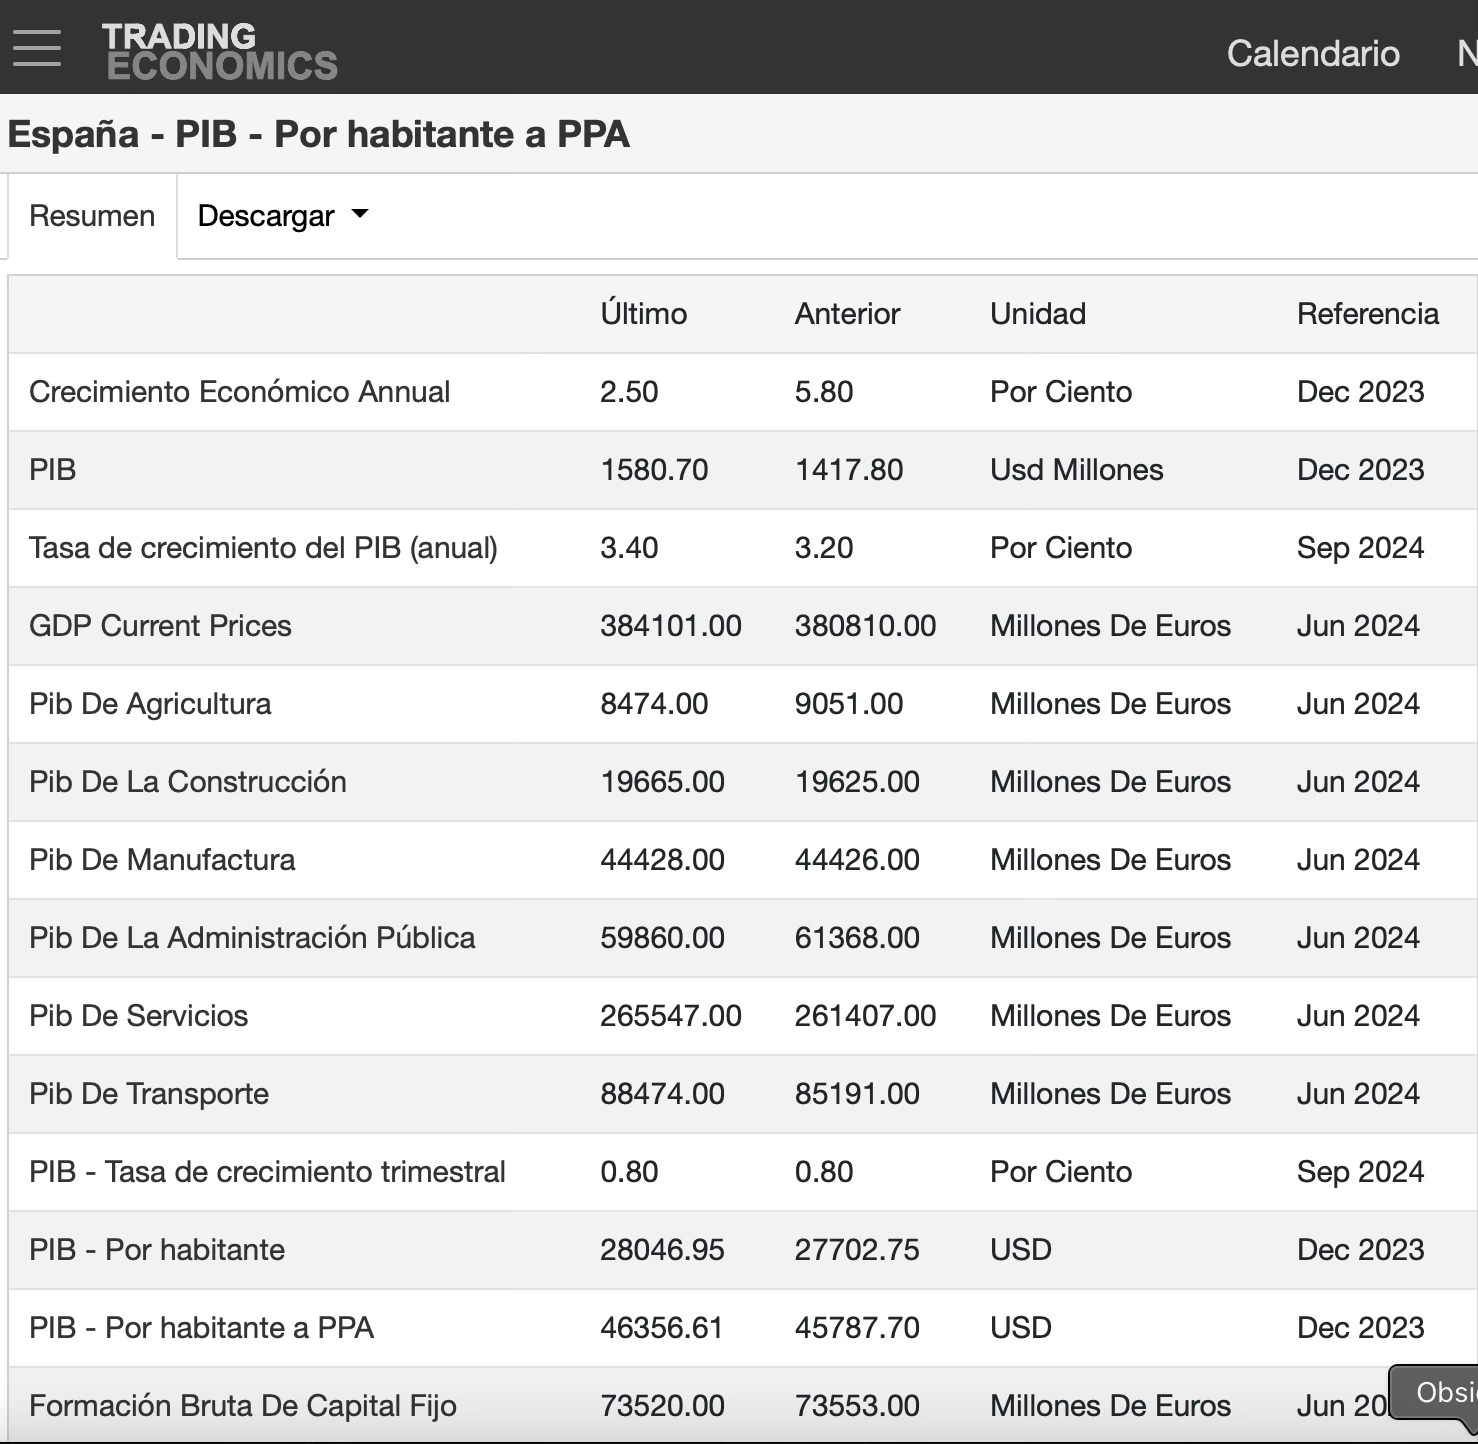Select the value 59860.00
The image size is (1478, 1444).
[x=662, y=938]
